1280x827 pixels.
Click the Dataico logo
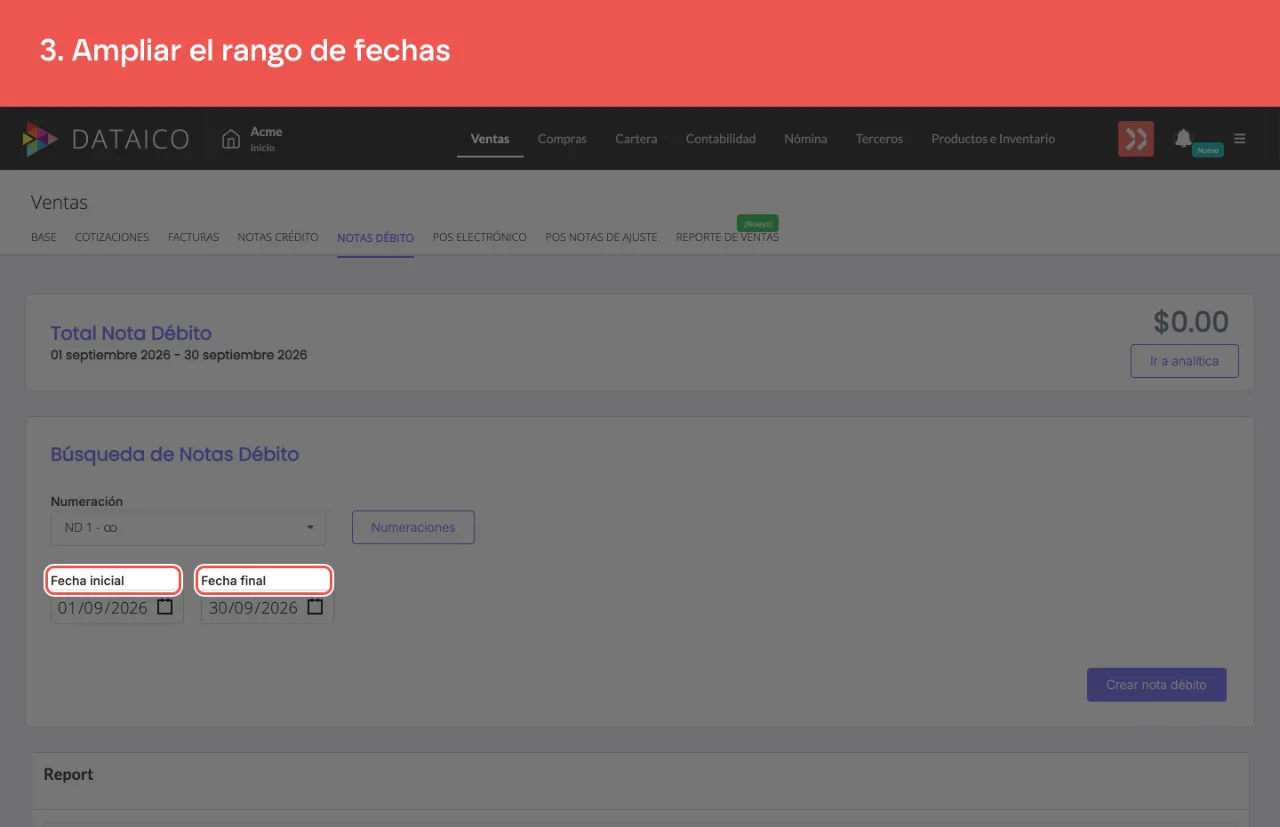[x=106, y=139]
